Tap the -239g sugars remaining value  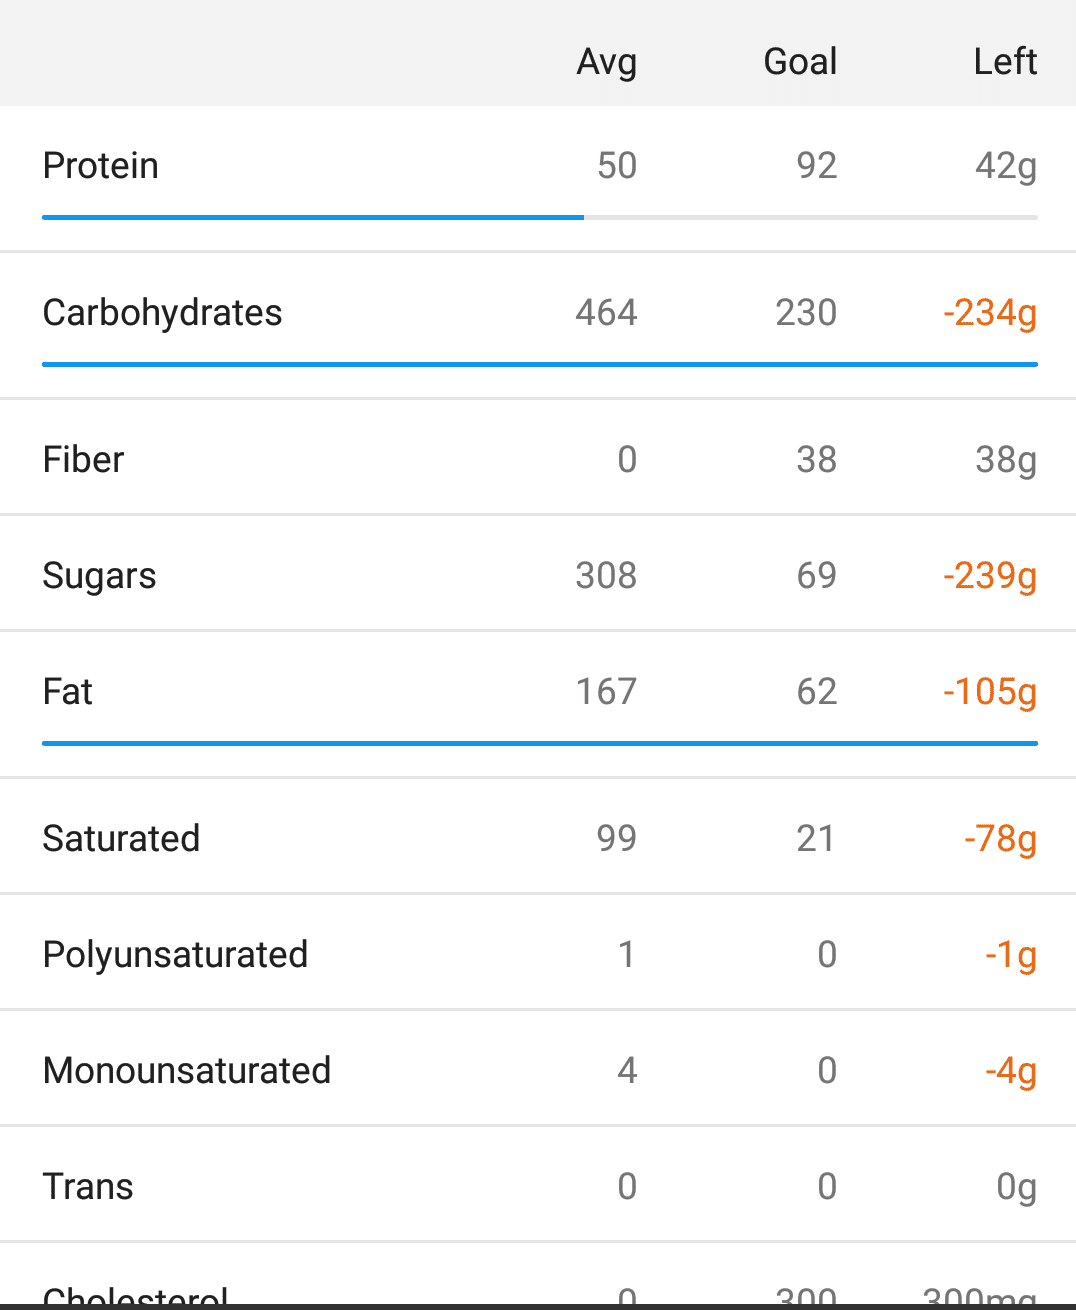pos(990,576)
